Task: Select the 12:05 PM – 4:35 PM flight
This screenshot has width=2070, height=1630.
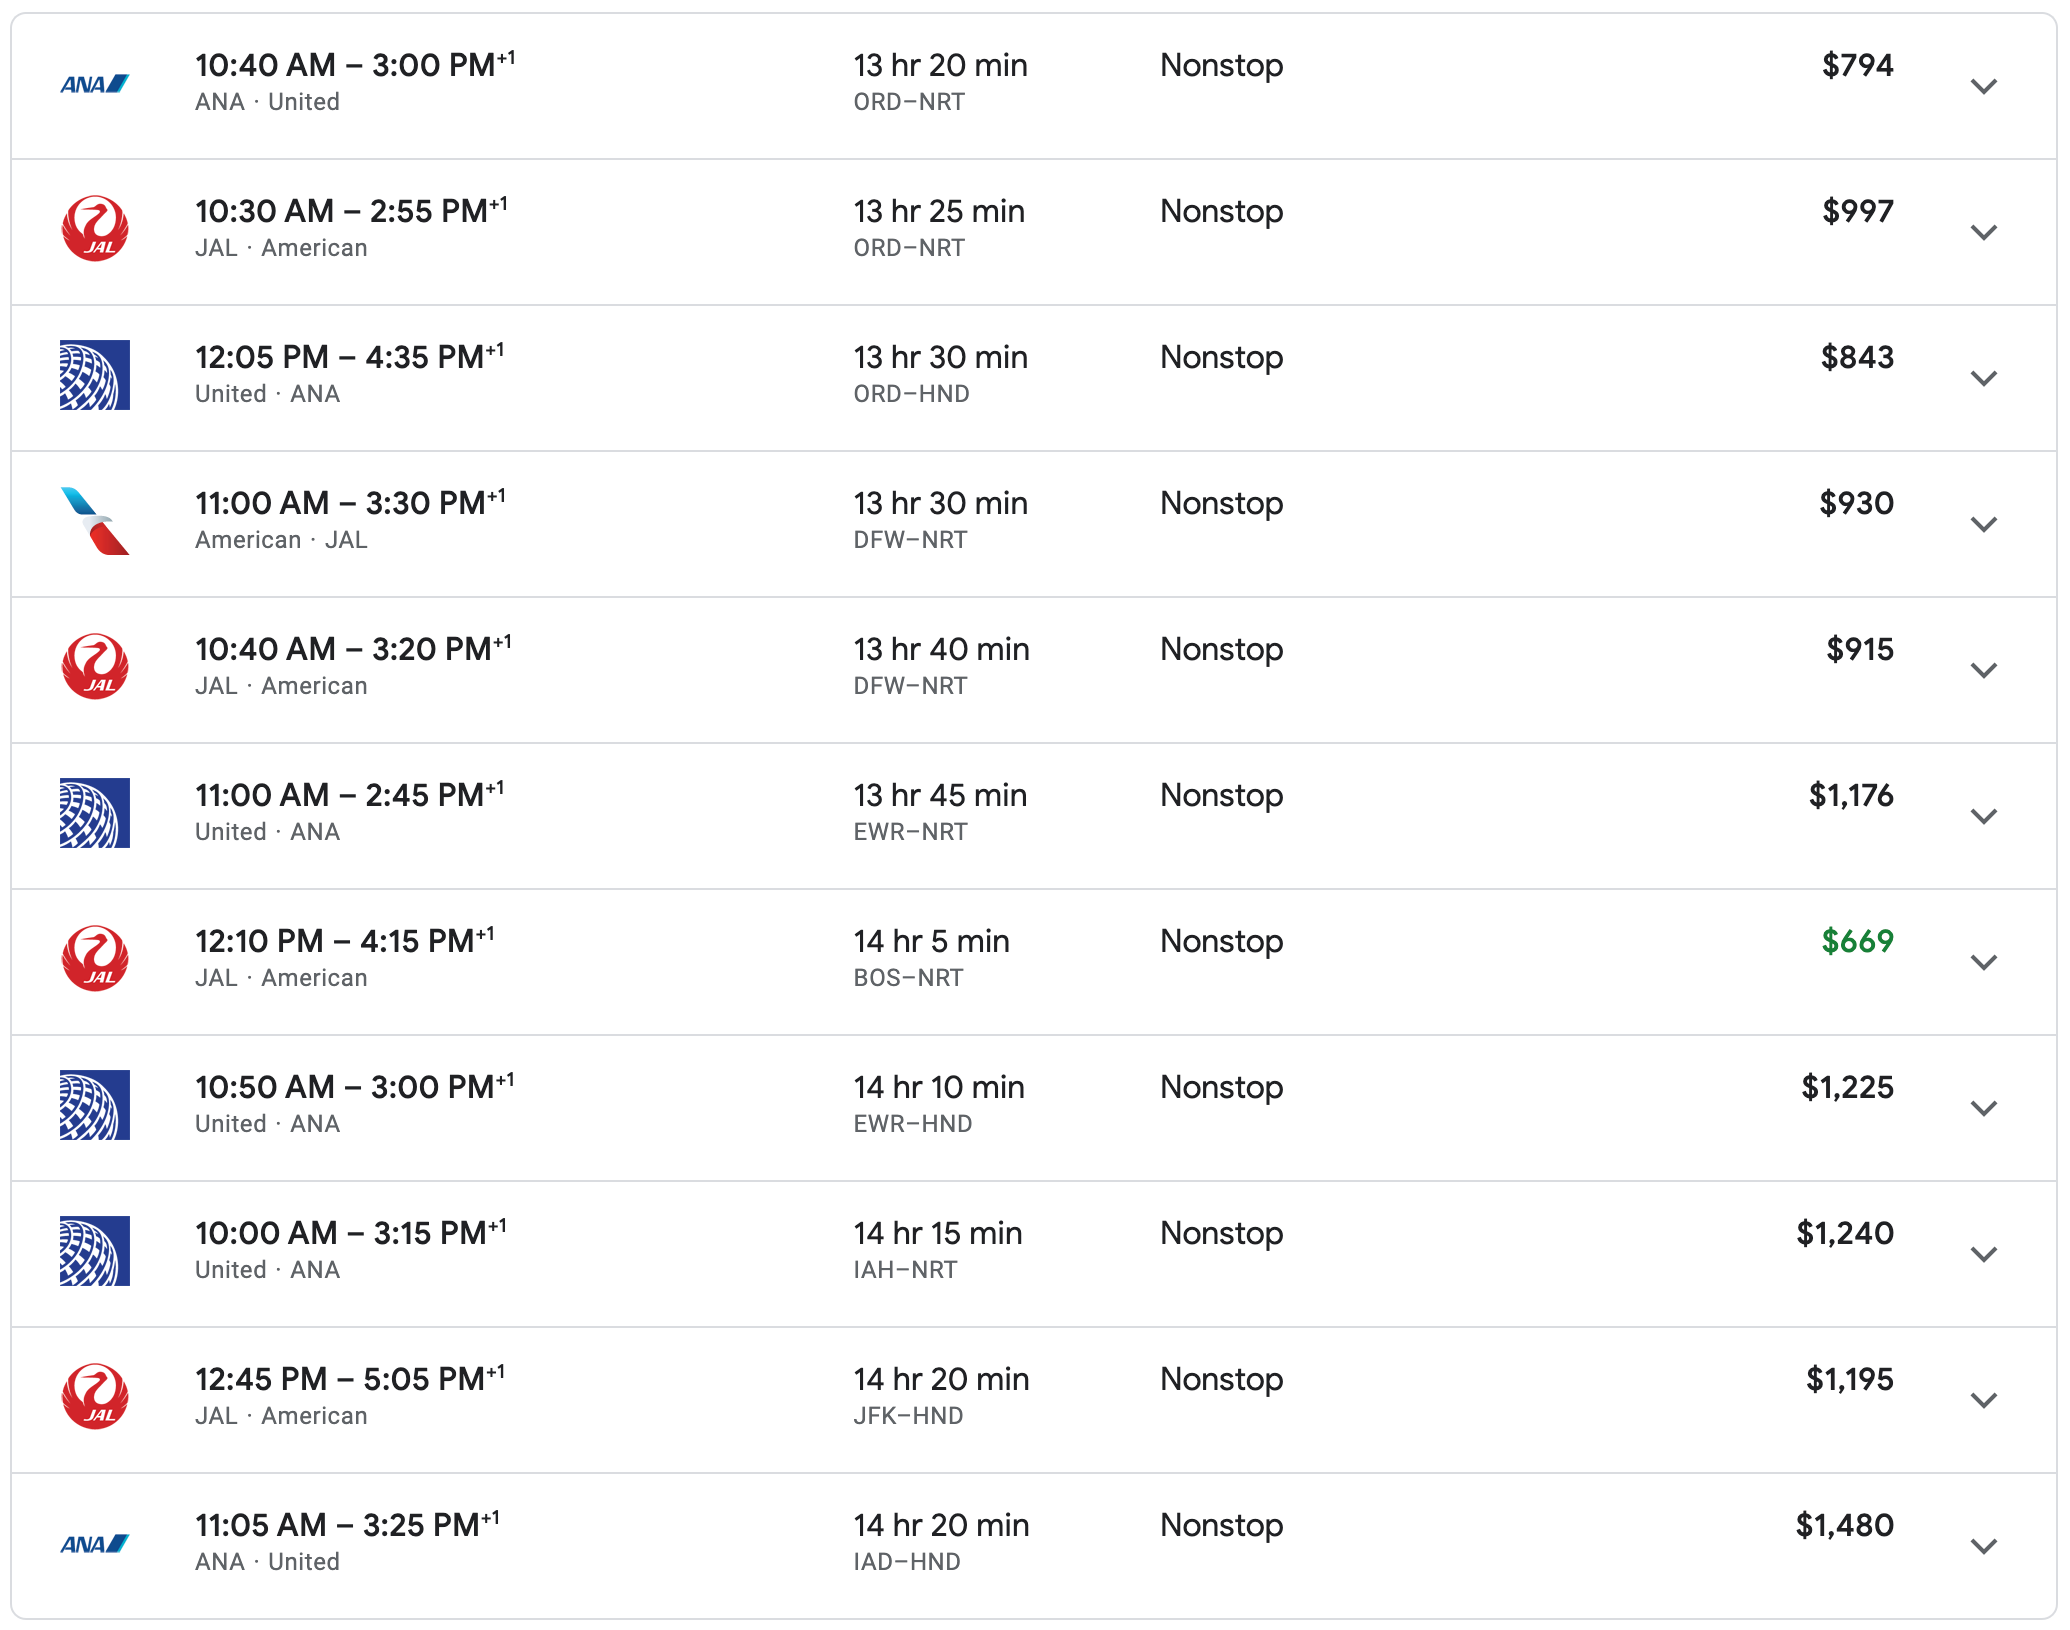Action: click(x=349, y=357)
